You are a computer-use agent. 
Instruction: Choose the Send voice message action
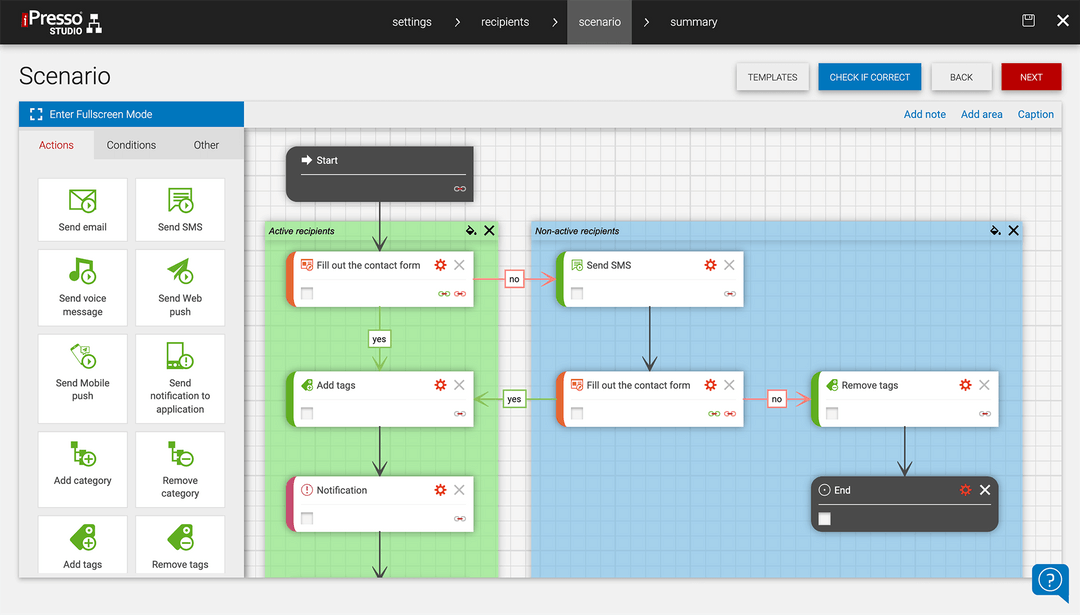(82, 288)
